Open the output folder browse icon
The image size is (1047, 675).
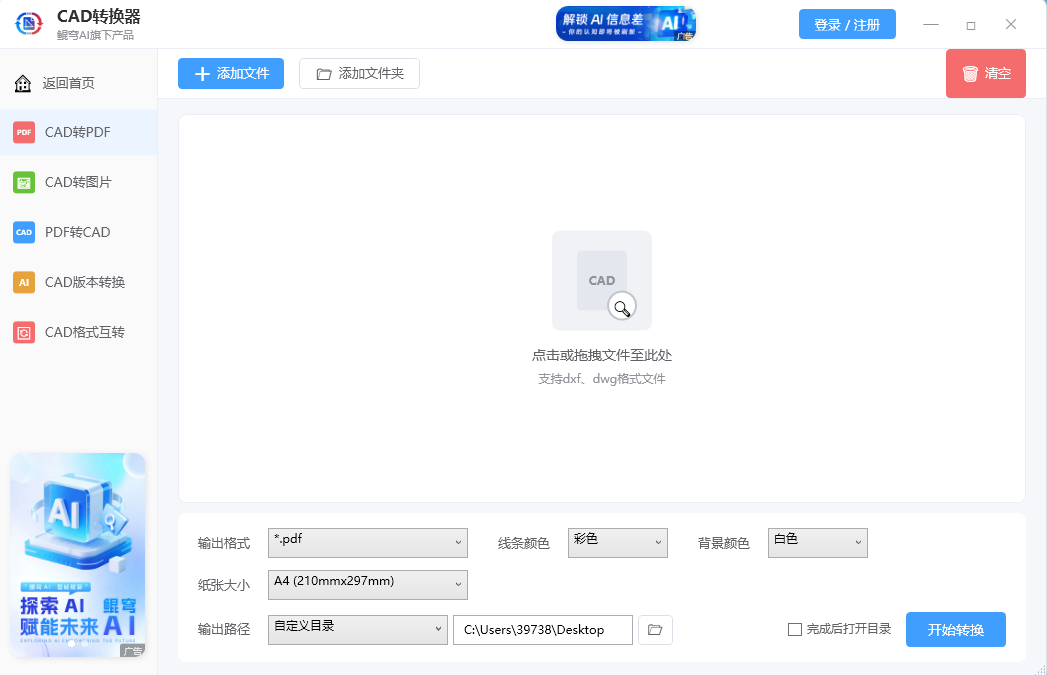[655, 629]
